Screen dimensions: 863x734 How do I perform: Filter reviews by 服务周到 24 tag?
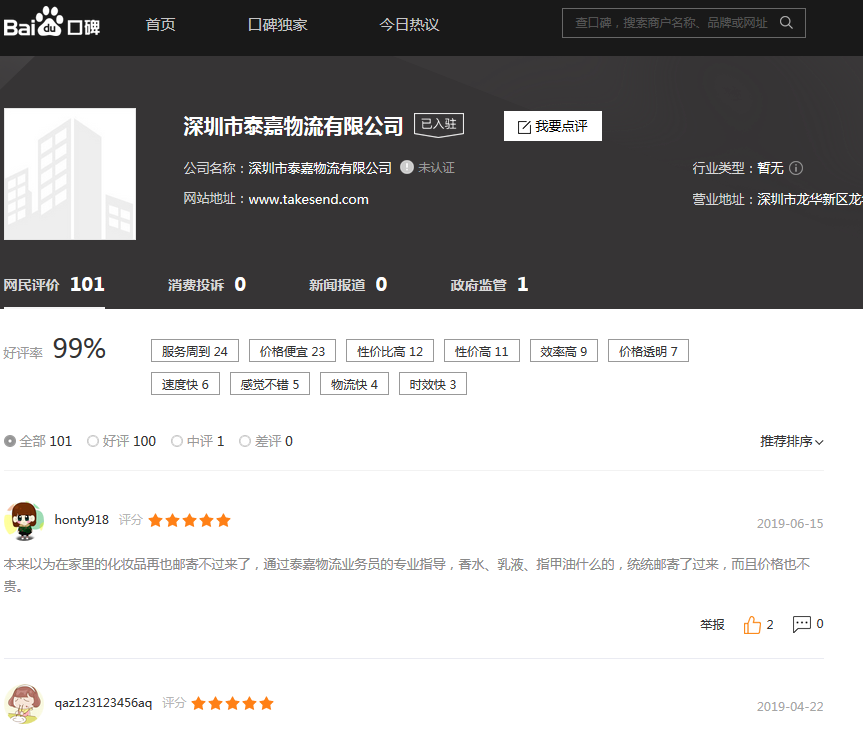click(x=195, y=351)
